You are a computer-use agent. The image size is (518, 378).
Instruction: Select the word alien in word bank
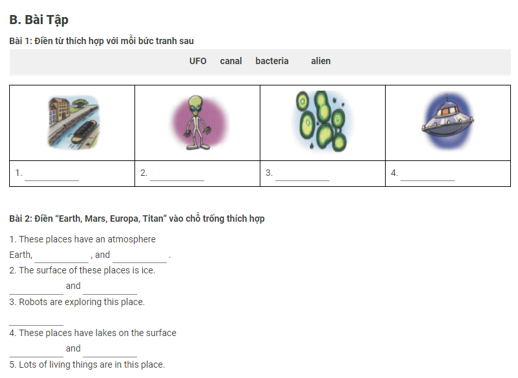(321, 61)
